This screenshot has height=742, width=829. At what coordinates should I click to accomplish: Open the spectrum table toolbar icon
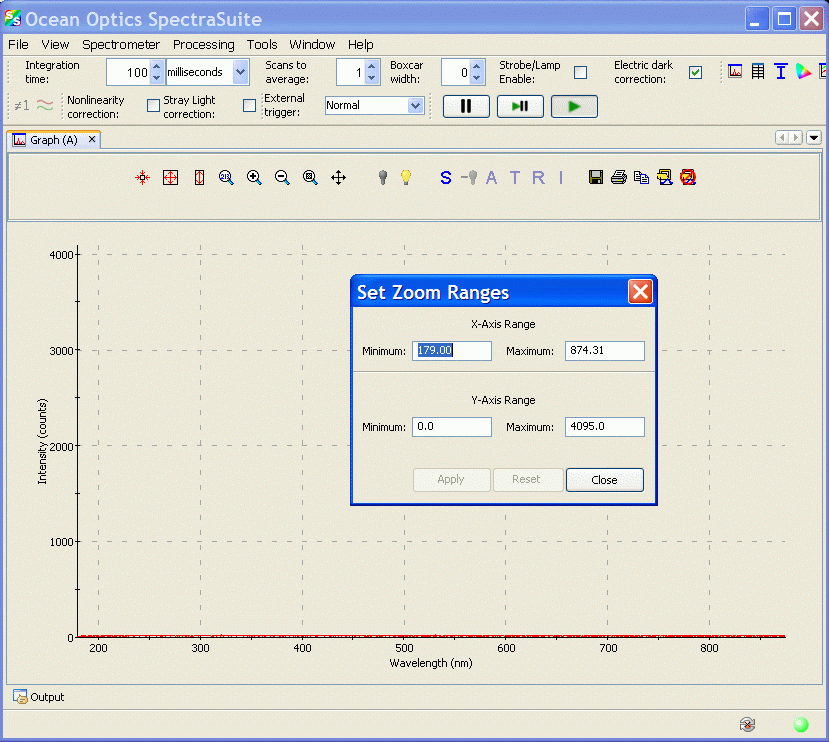[x=758, y=71]
